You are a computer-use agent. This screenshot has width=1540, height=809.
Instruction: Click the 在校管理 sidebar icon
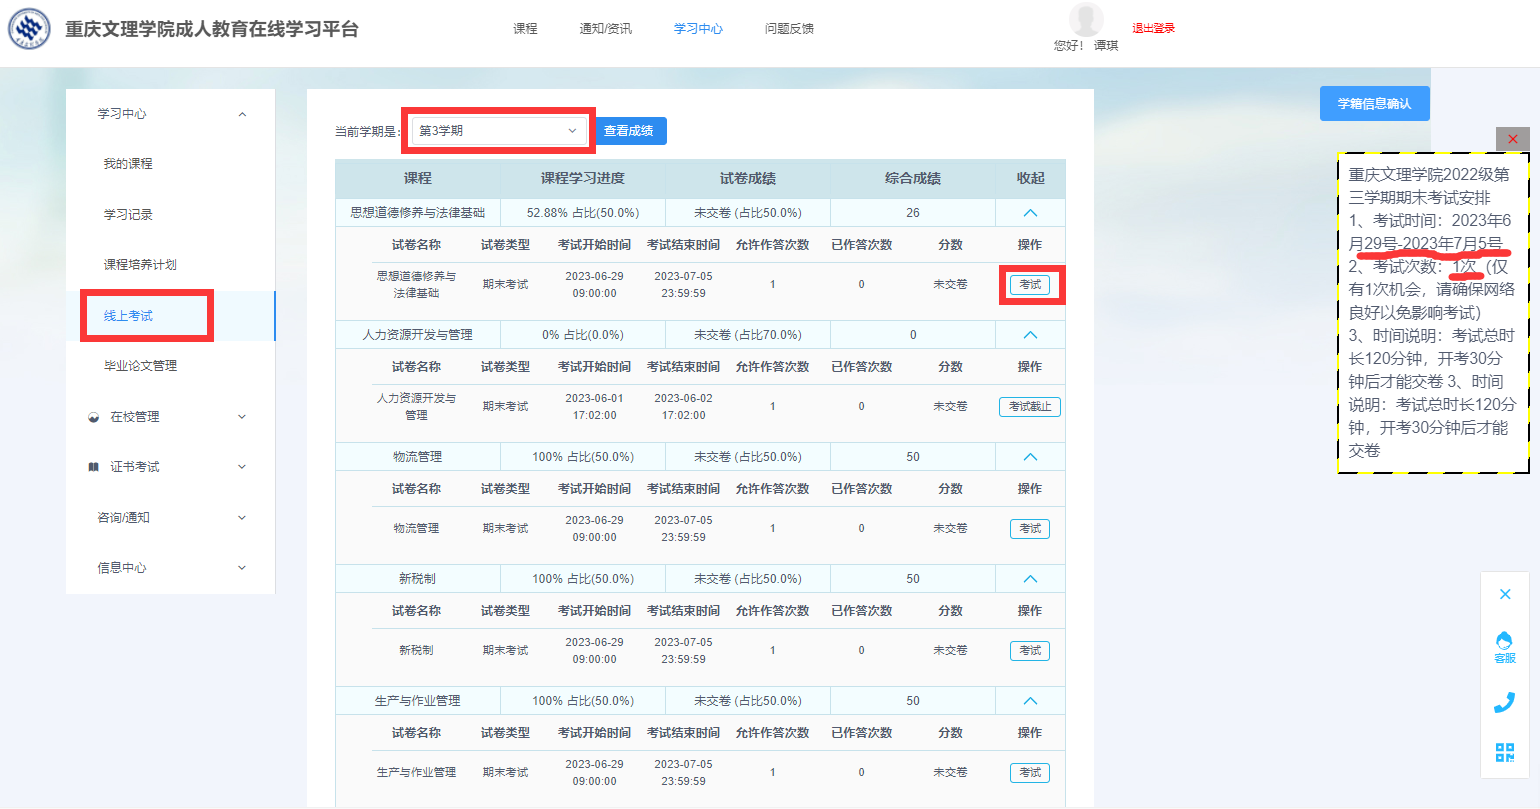[94, 417]
